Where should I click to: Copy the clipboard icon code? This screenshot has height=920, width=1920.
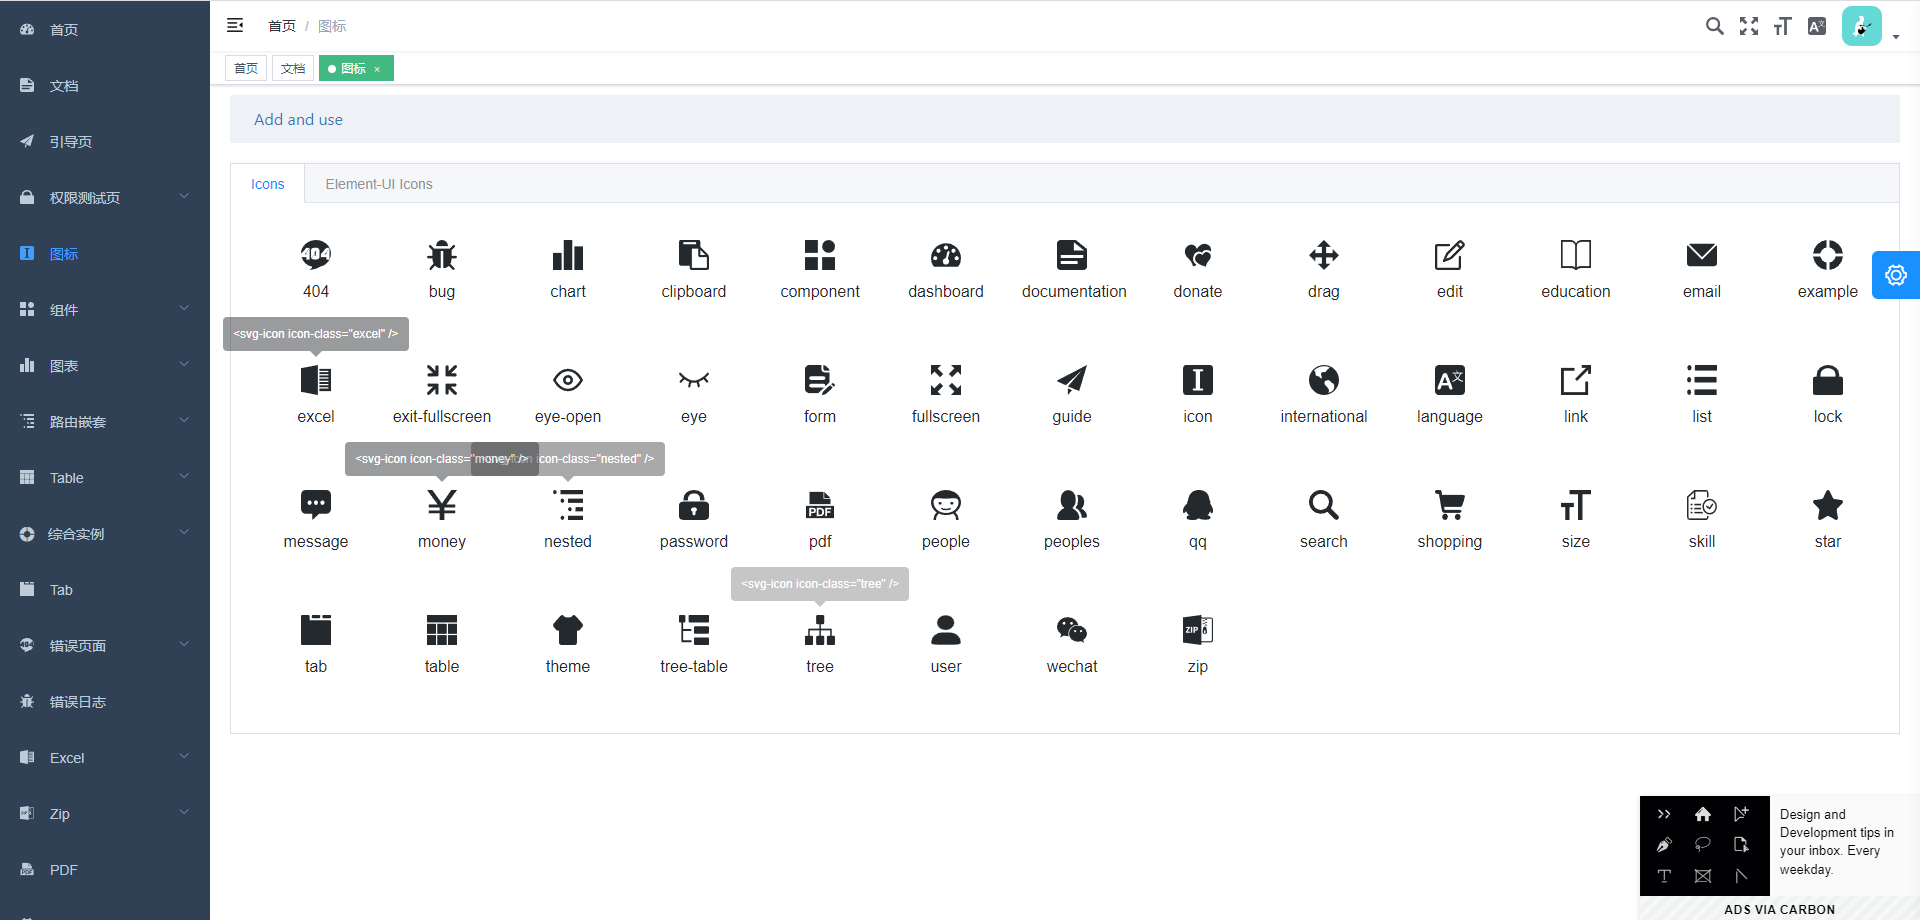point(694,255)
